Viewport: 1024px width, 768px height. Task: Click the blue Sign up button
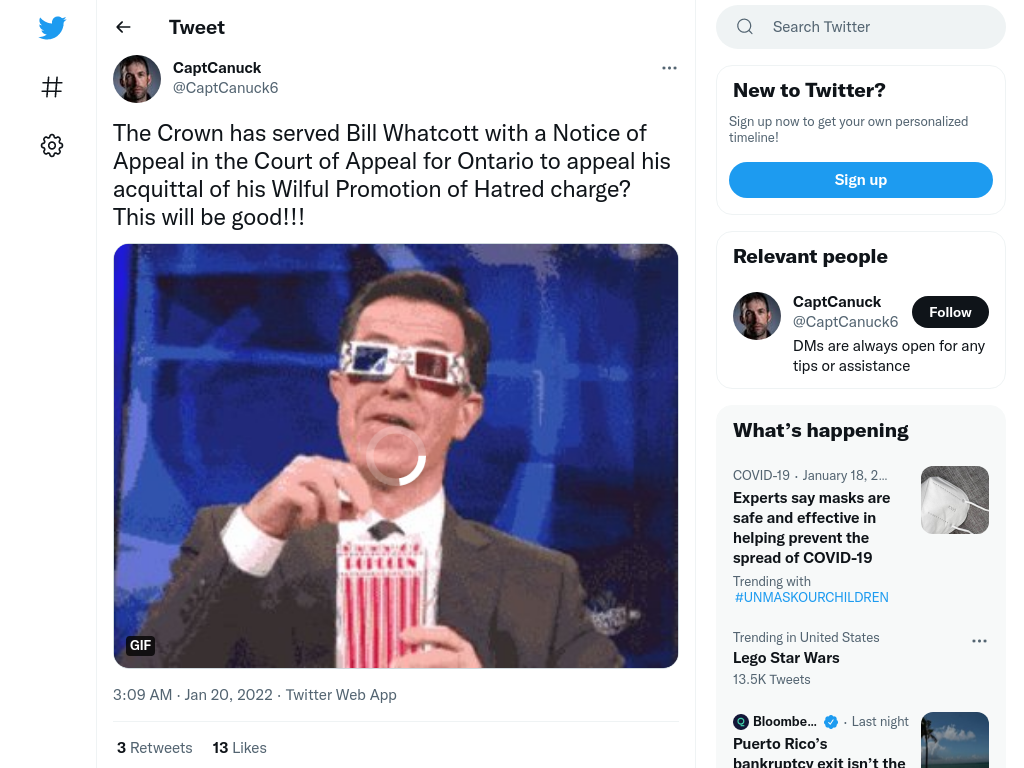[x=861, y=180]
